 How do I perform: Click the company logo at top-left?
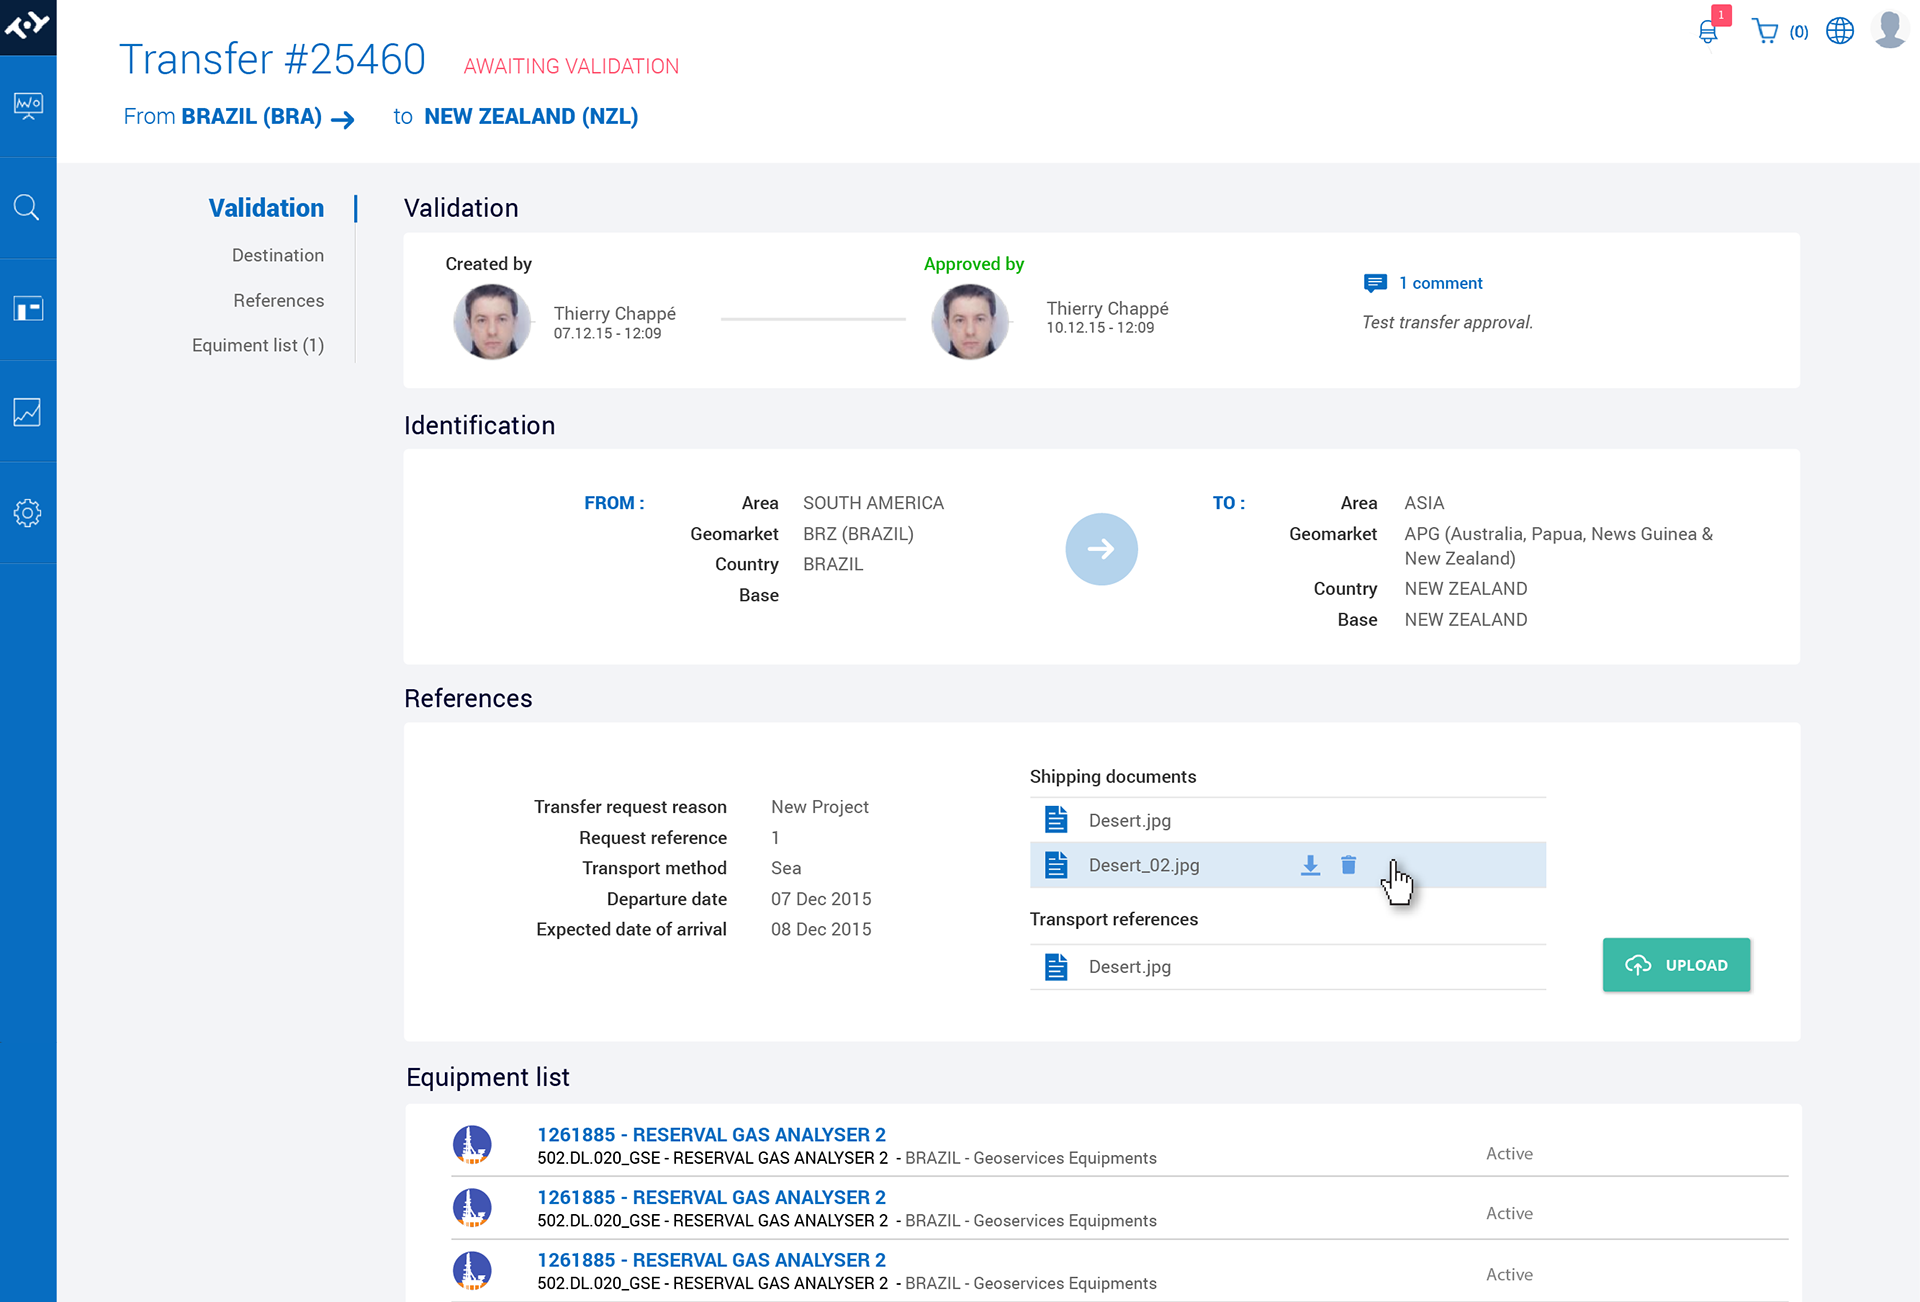(27, 25)
